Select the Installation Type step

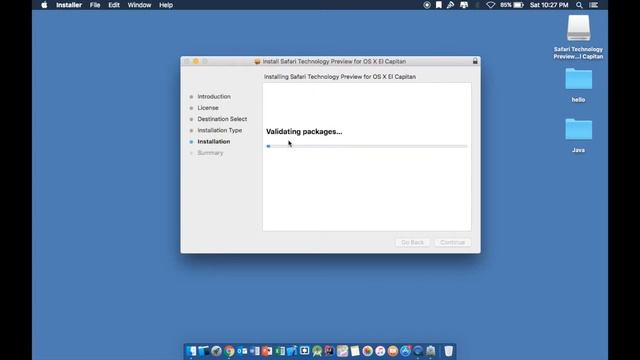(220, 130)
